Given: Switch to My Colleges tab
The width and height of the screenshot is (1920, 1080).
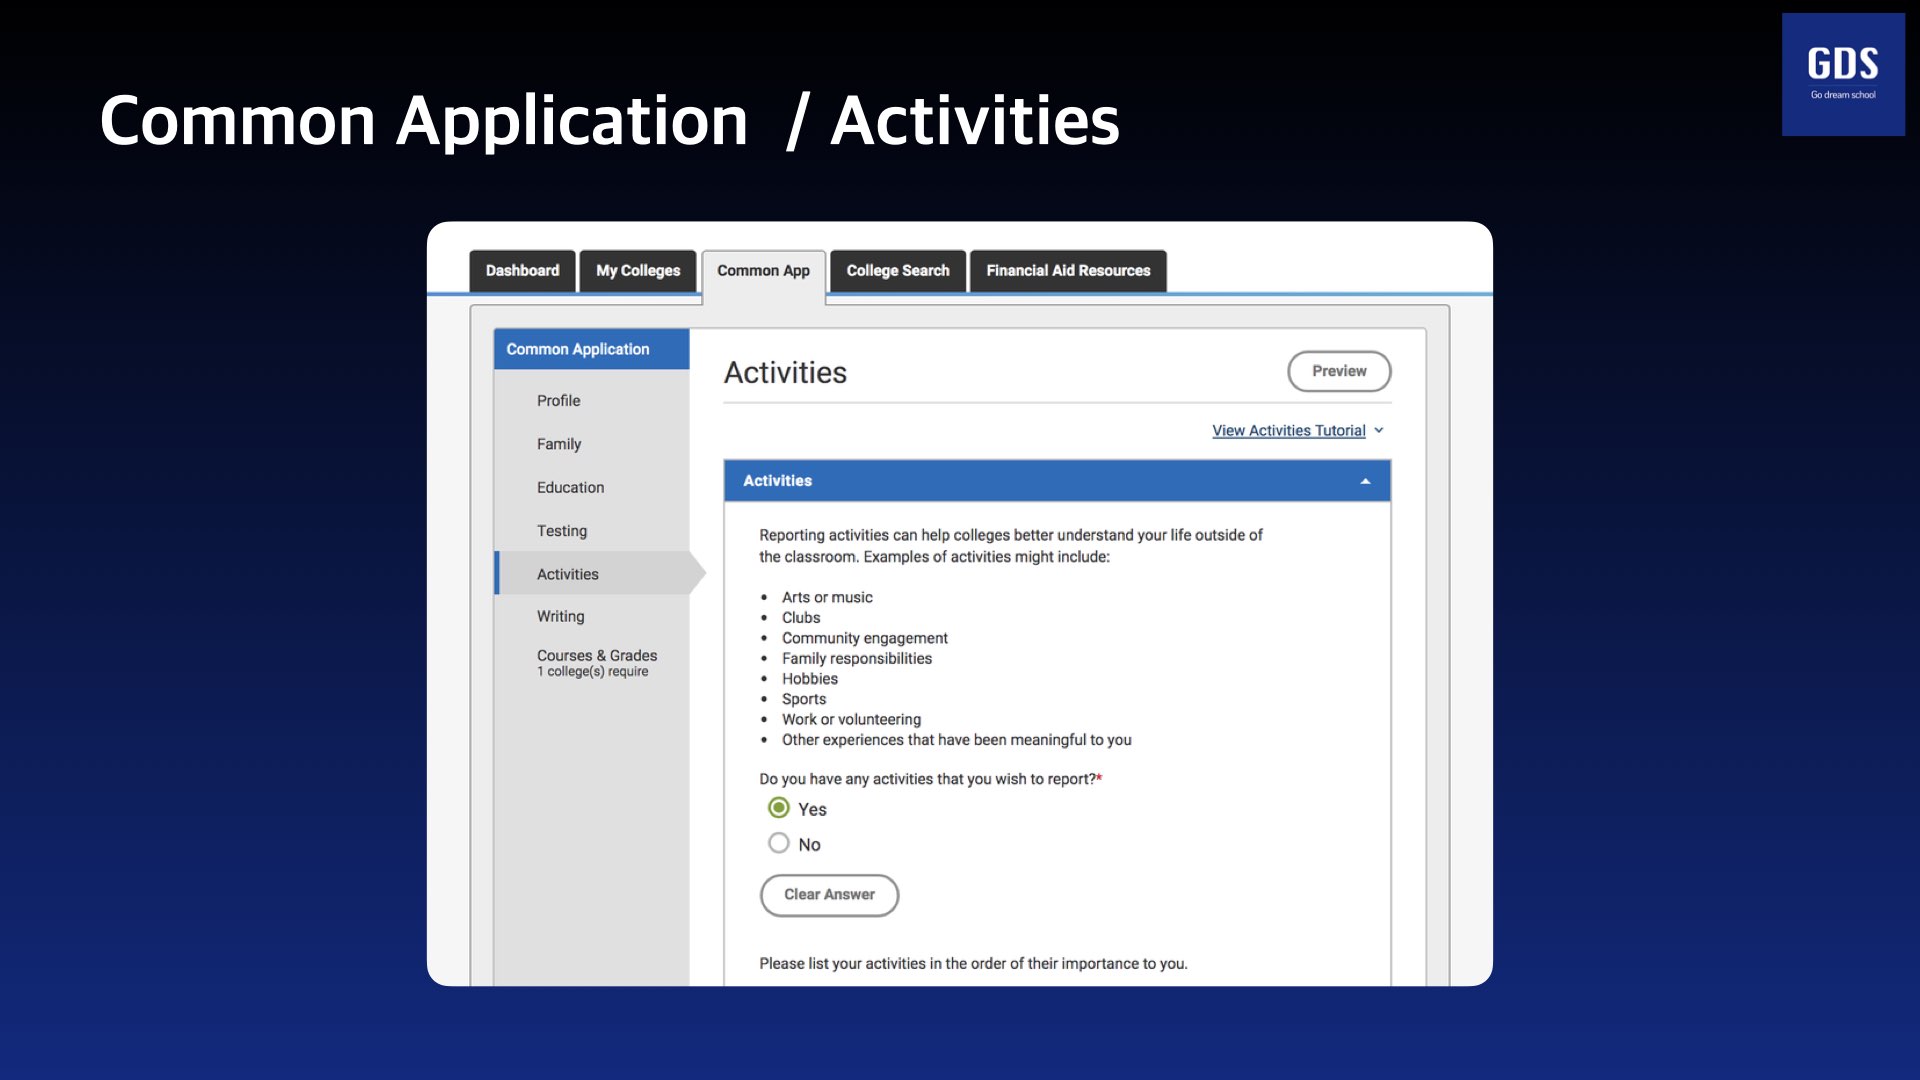Looking at the screenshot, I should [638, 271].
